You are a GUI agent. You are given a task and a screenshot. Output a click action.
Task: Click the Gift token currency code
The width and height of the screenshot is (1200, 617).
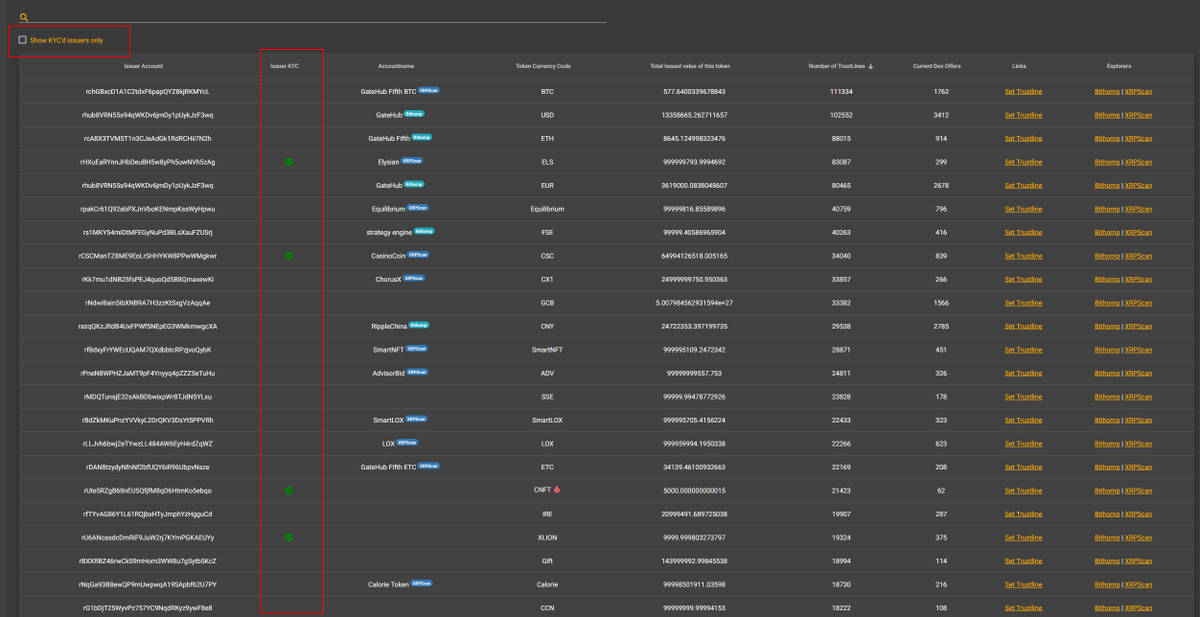[x=547, y=561]
